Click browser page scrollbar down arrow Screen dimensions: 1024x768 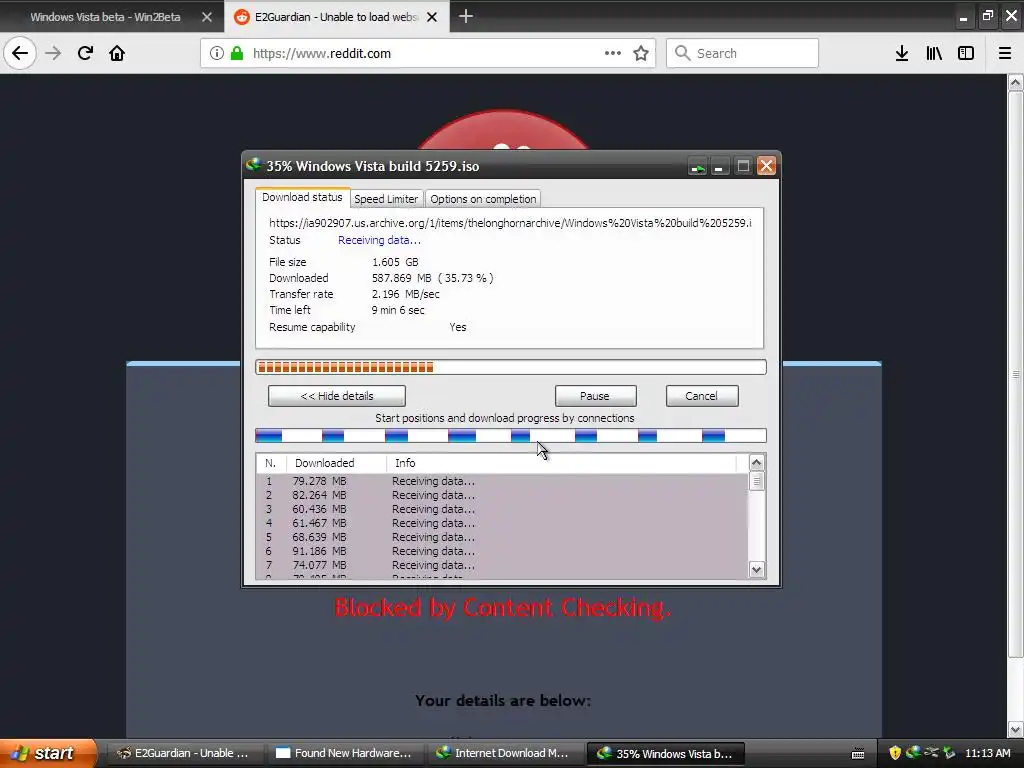click(x=1016, y=729)
